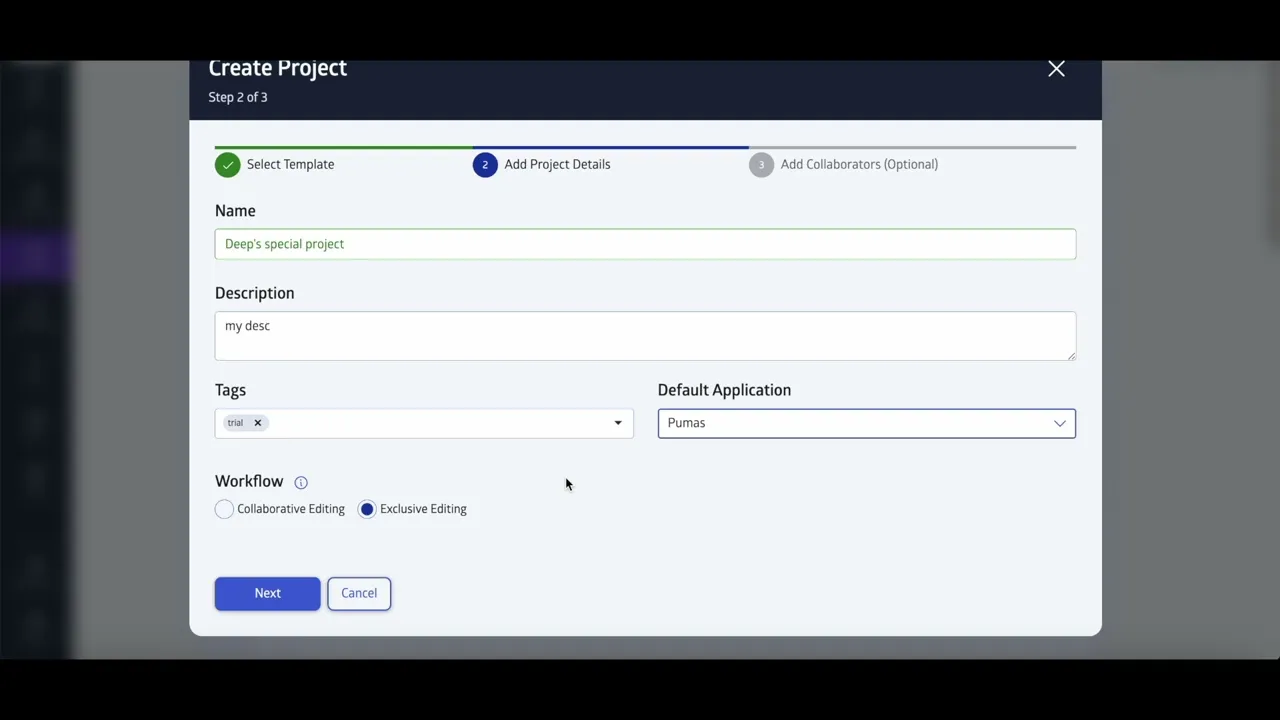Click the green Select Template checkmark icon

click(228, 165)
